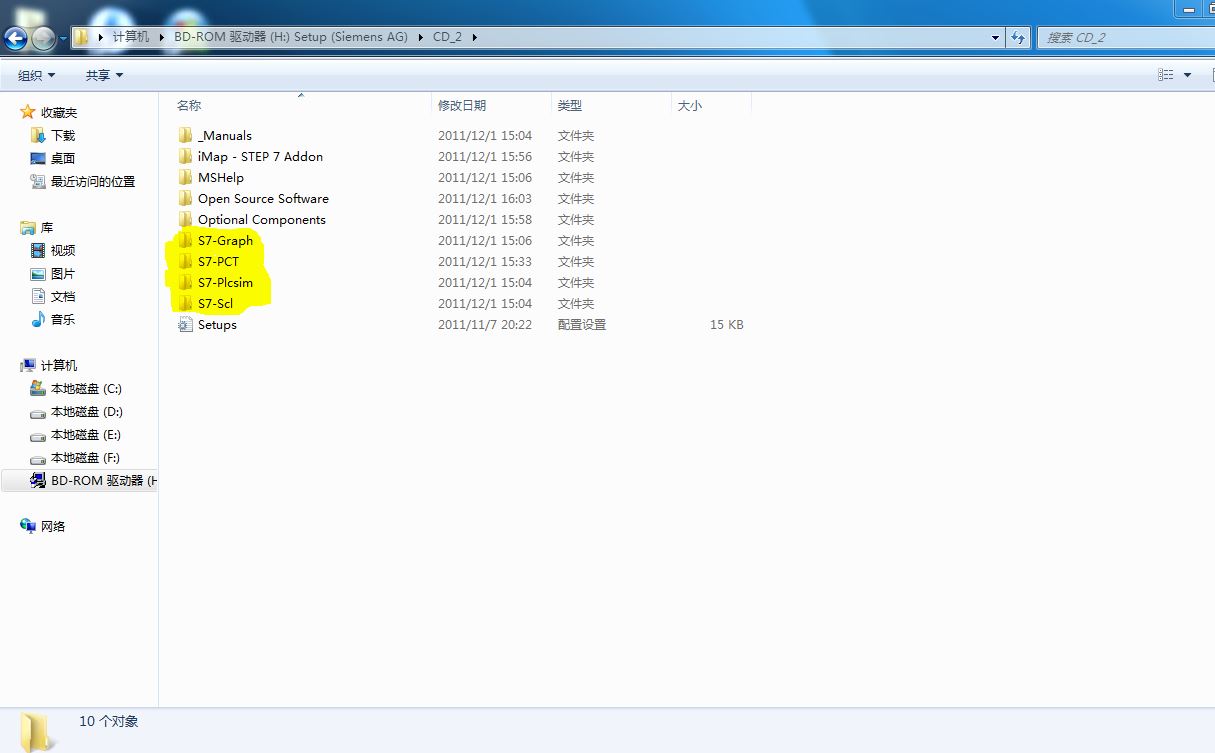Select the S7-Scl folder icon
The height and width of the screenshot is (753, 1215).
[x=185, y=303]
